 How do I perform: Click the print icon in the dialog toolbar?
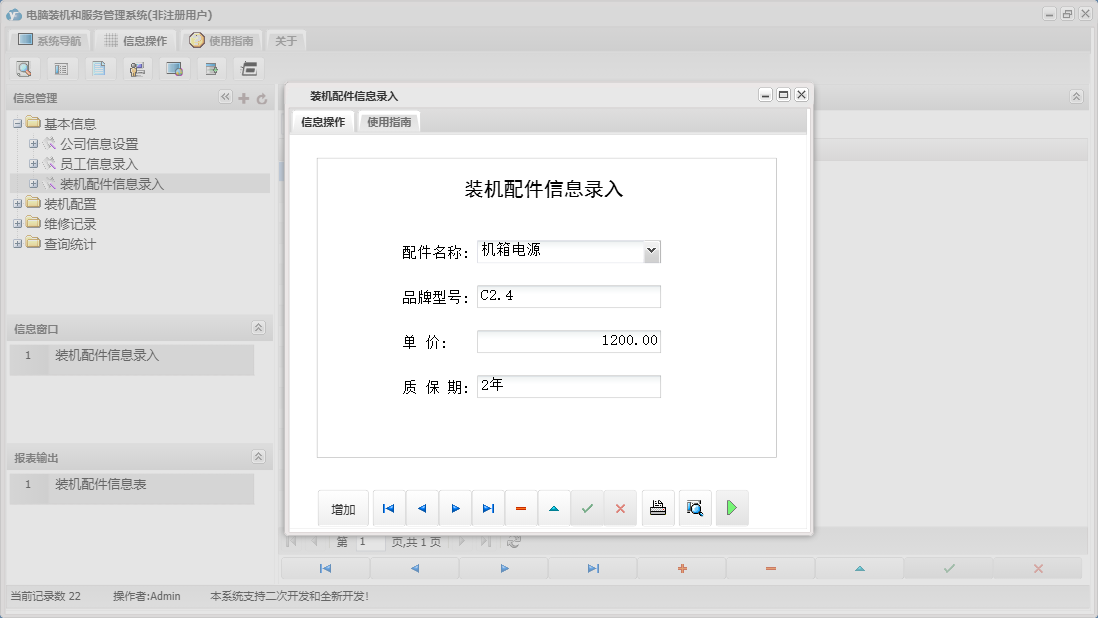(657, 508)
